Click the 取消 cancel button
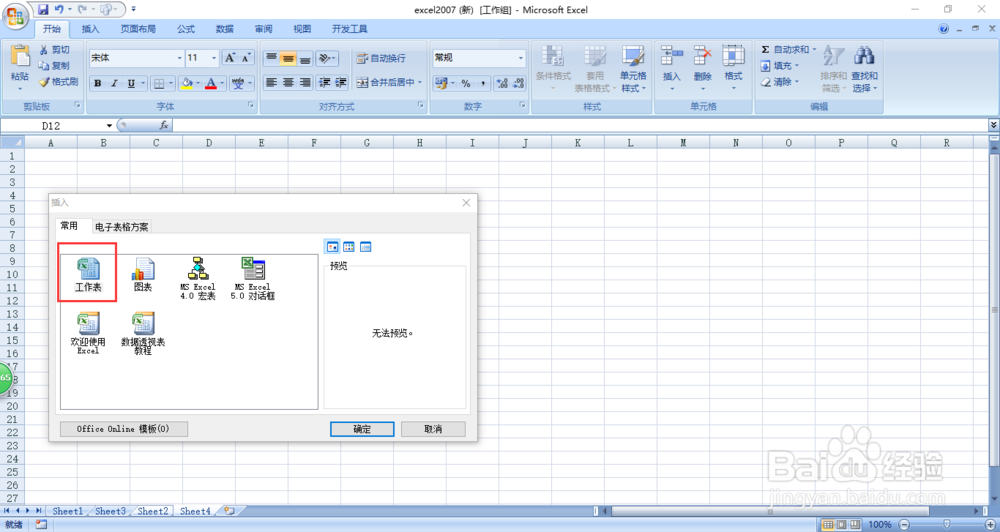Screen dimensions: 1000x532 point(433,429)
